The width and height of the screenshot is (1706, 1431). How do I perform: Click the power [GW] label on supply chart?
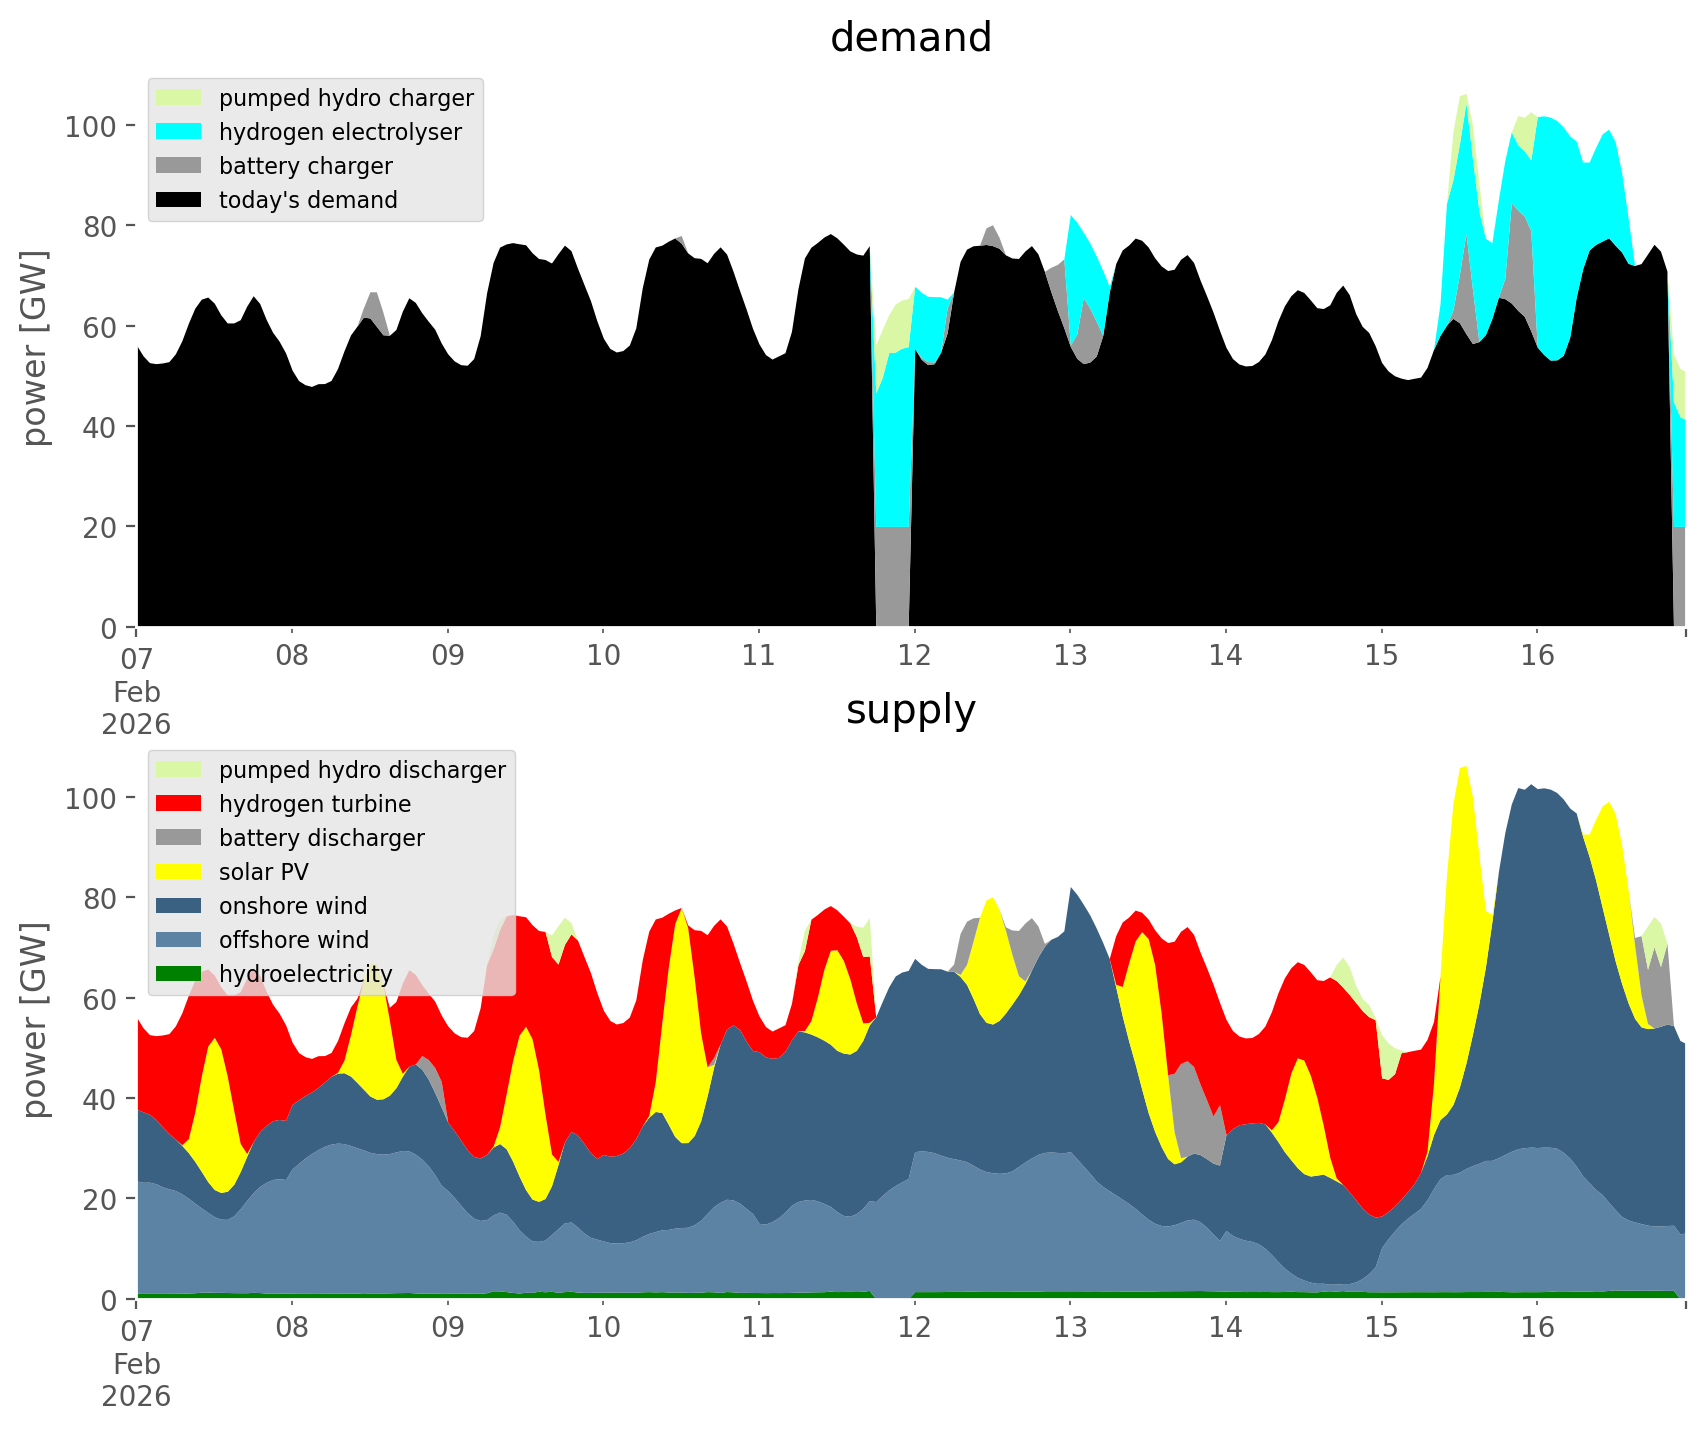click(35, 1020)
